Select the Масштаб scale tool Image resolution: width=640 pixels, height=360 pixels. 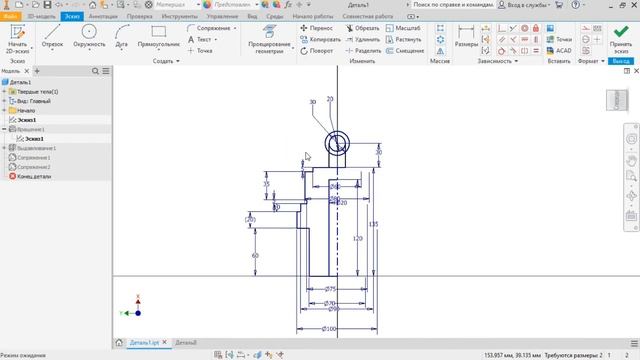(403, 28)
